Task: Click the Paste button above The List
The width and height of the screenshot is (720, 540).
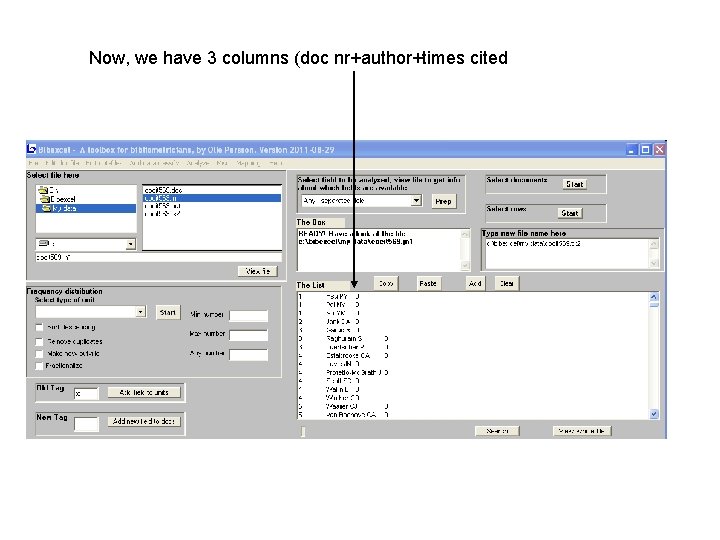Action: 428,283
